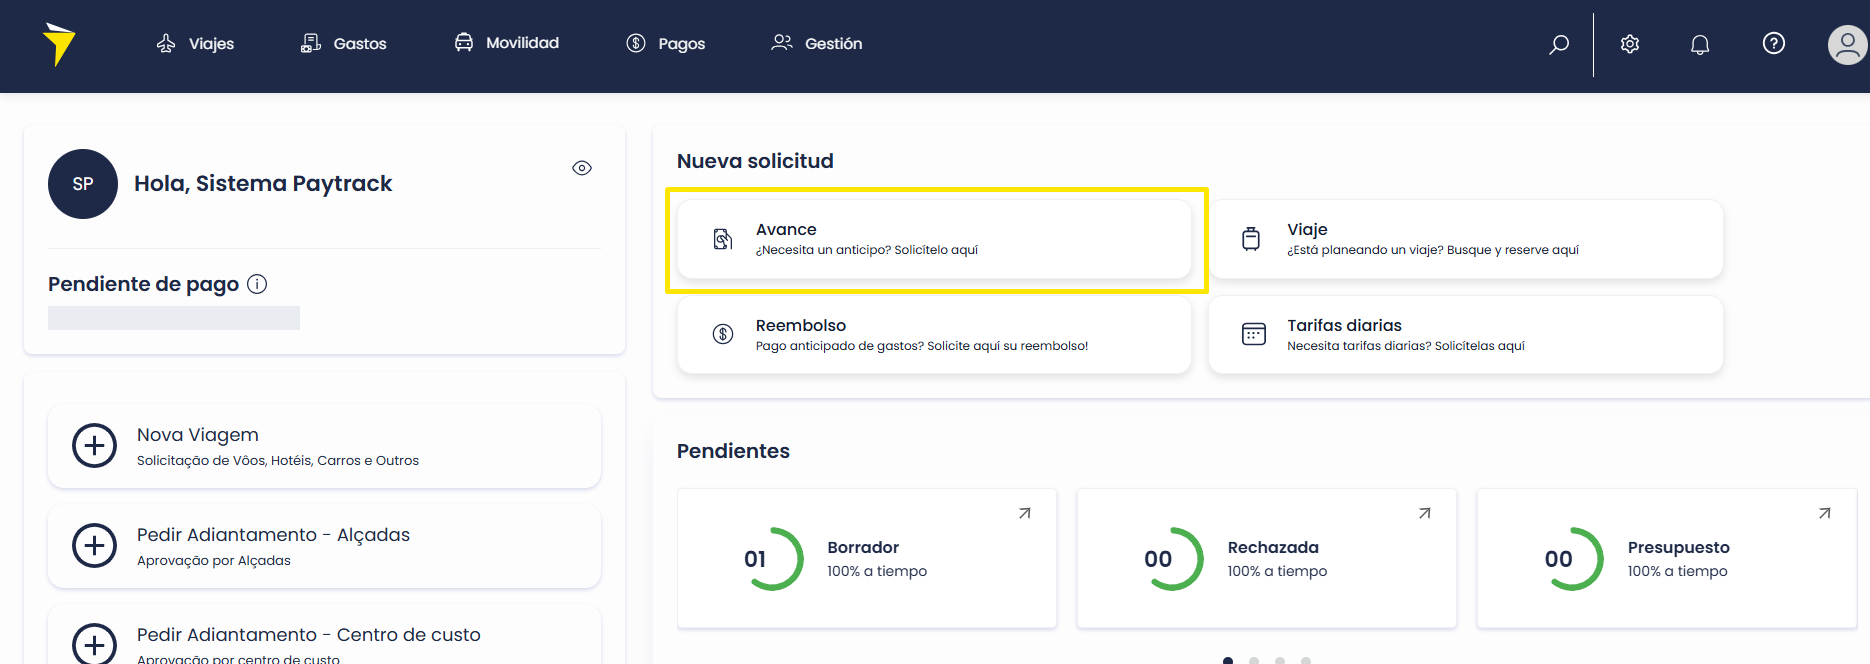Open Borrador pending card arrow
The image size is (1870, 664).
1025,513
